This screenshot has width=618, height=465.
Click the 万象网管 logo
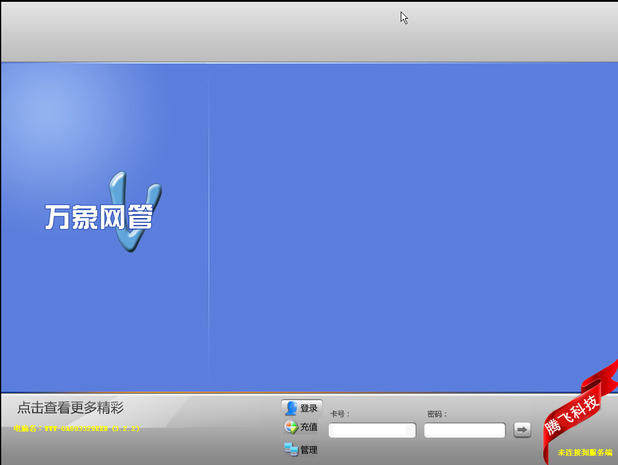(x=103, y=213)
